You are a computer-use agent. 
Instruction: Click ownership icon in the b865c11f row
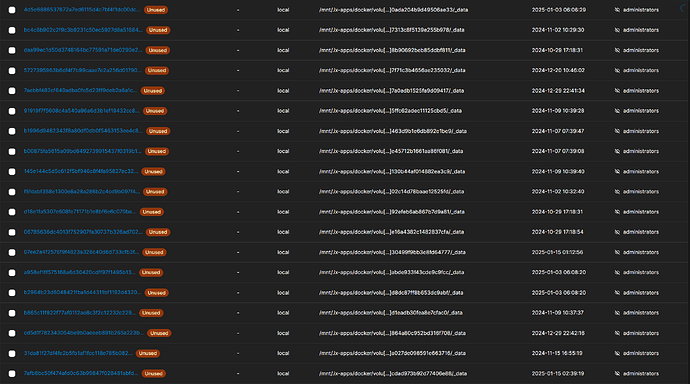[617, 313]
